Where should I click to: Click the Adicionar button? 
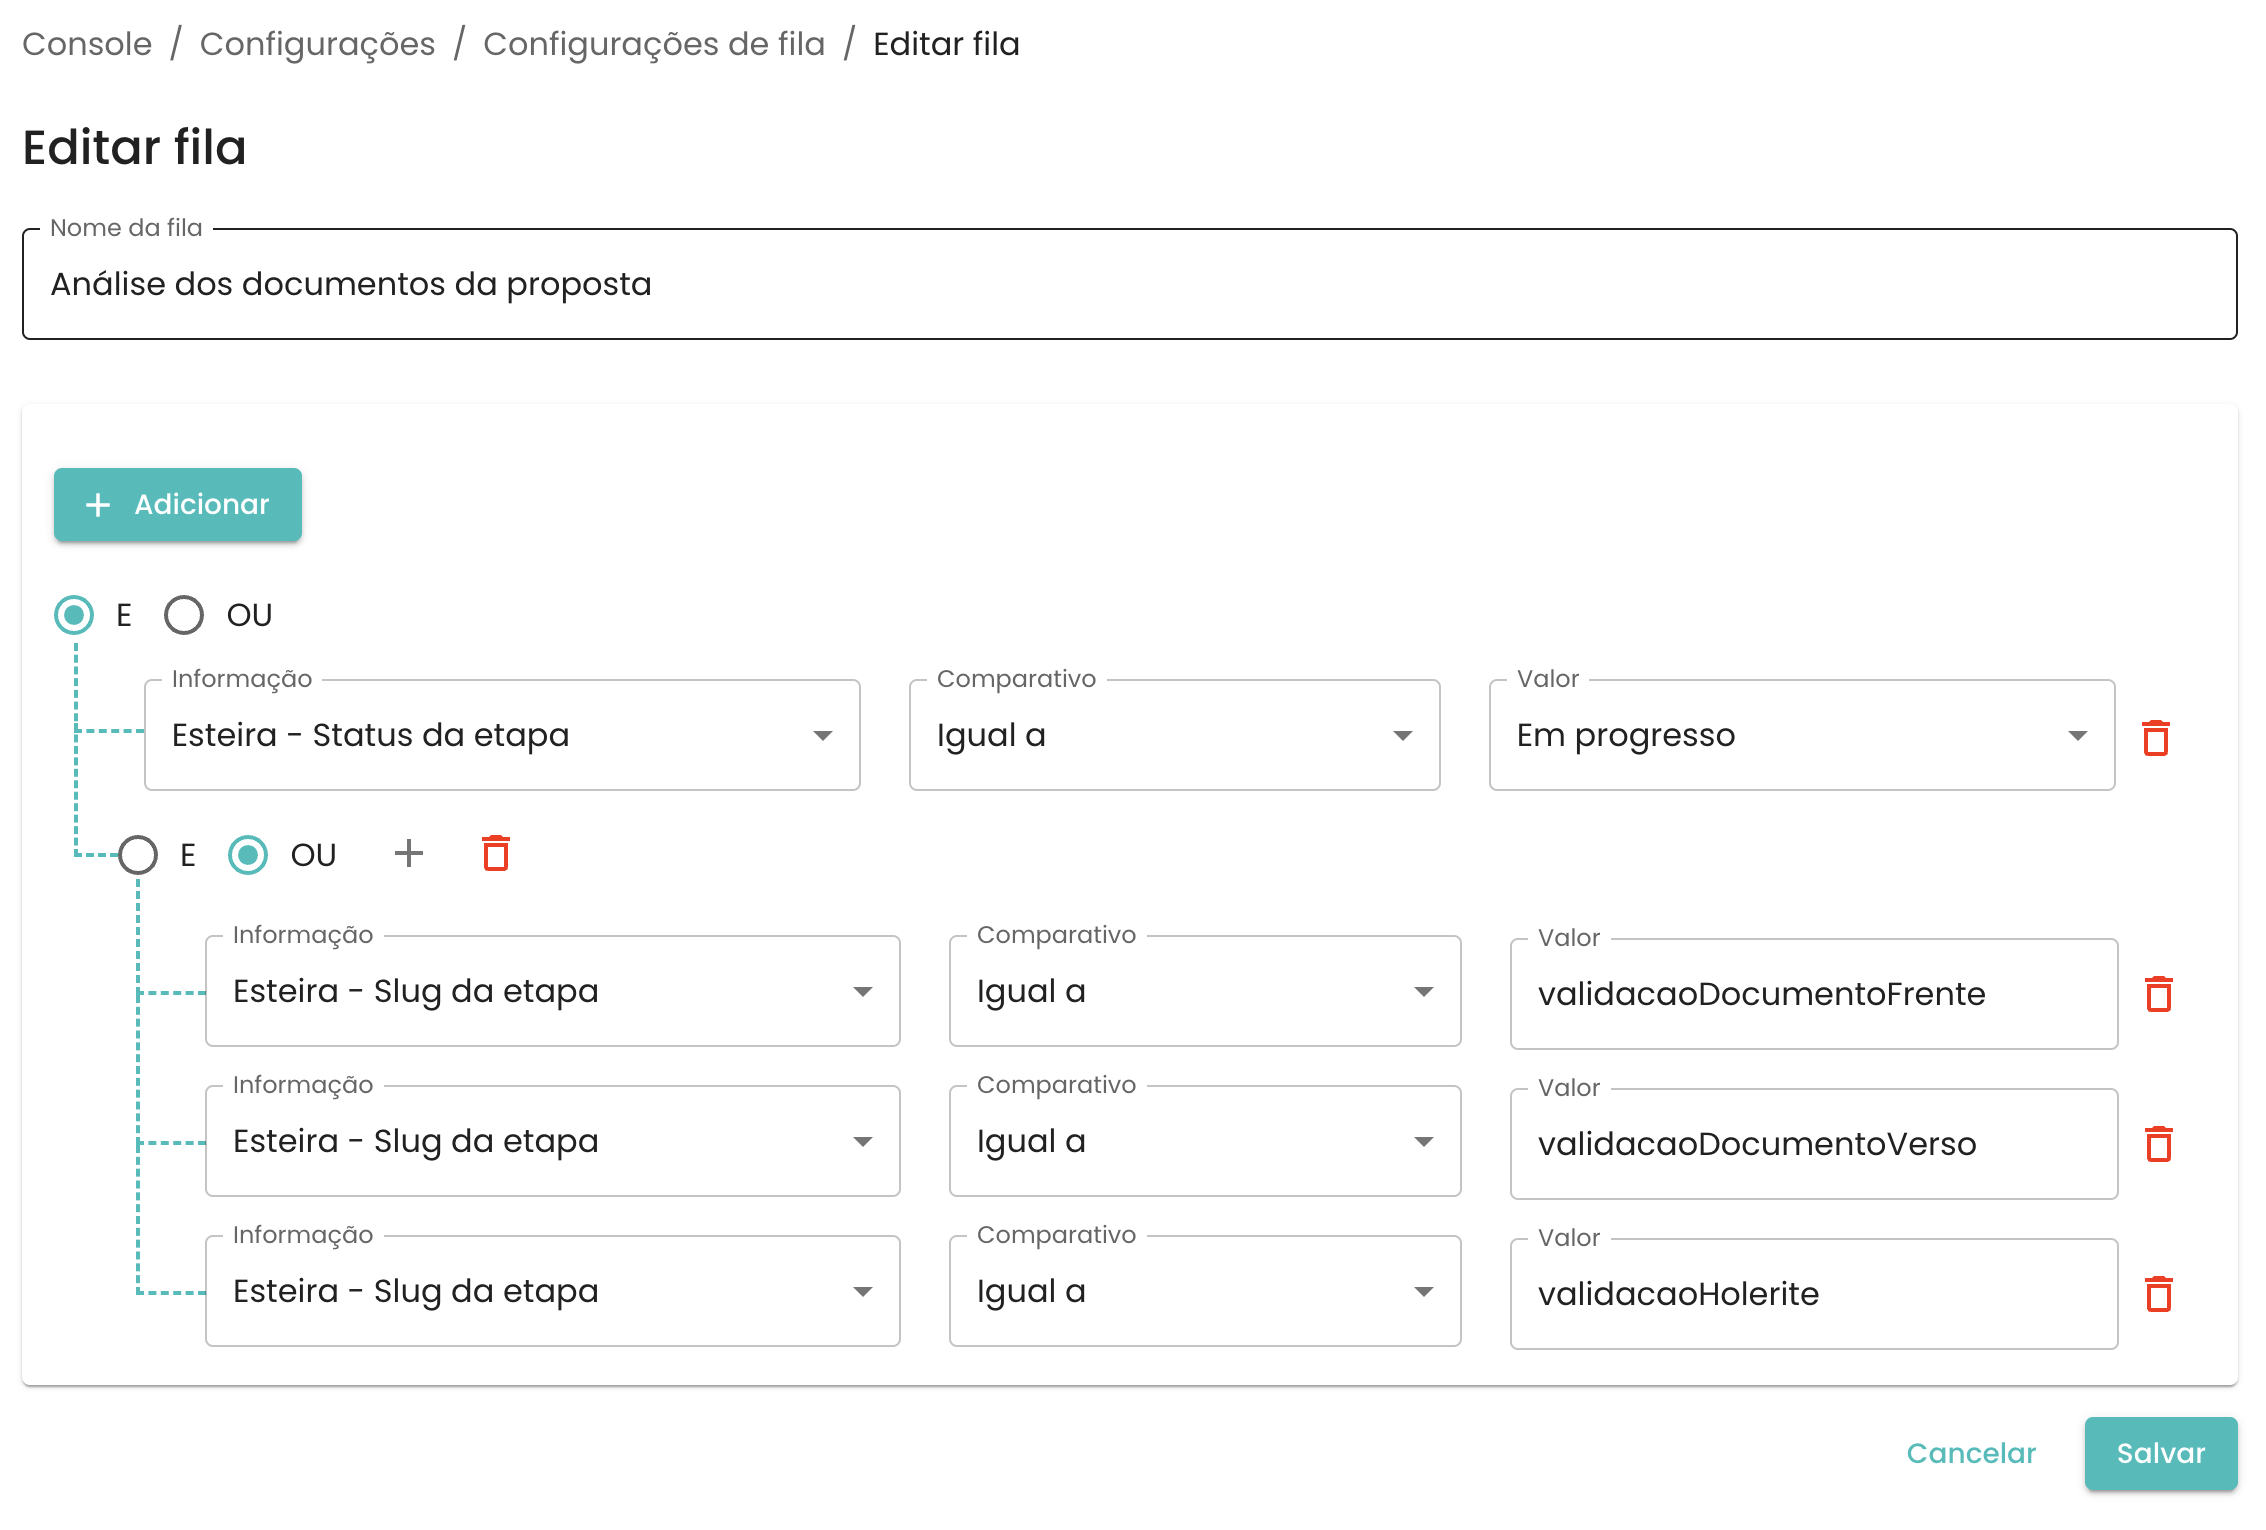[178, 505]
